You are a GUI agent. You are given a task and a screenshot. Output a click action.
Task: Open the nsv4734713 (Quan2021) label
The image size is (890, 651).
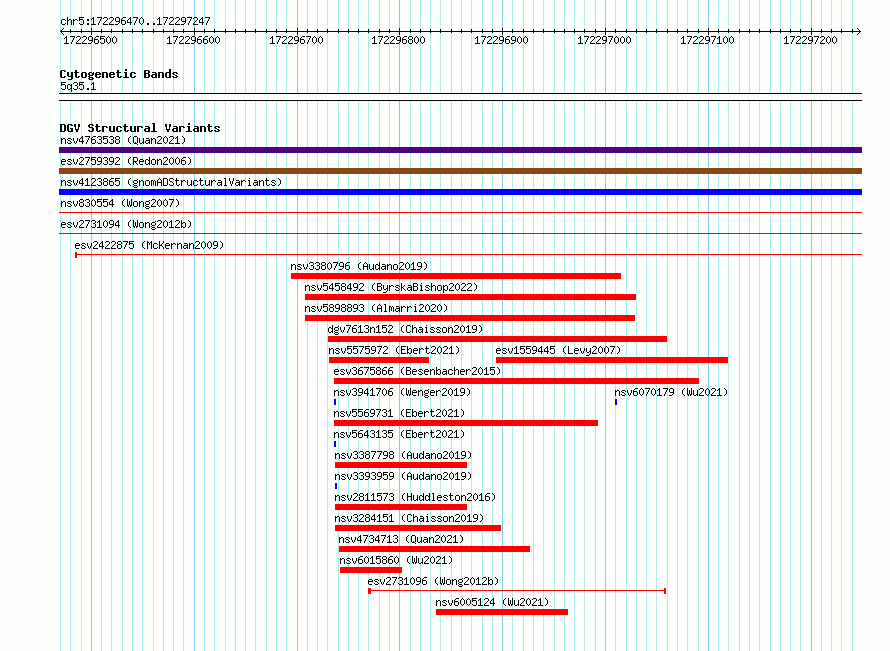[401, 539]
